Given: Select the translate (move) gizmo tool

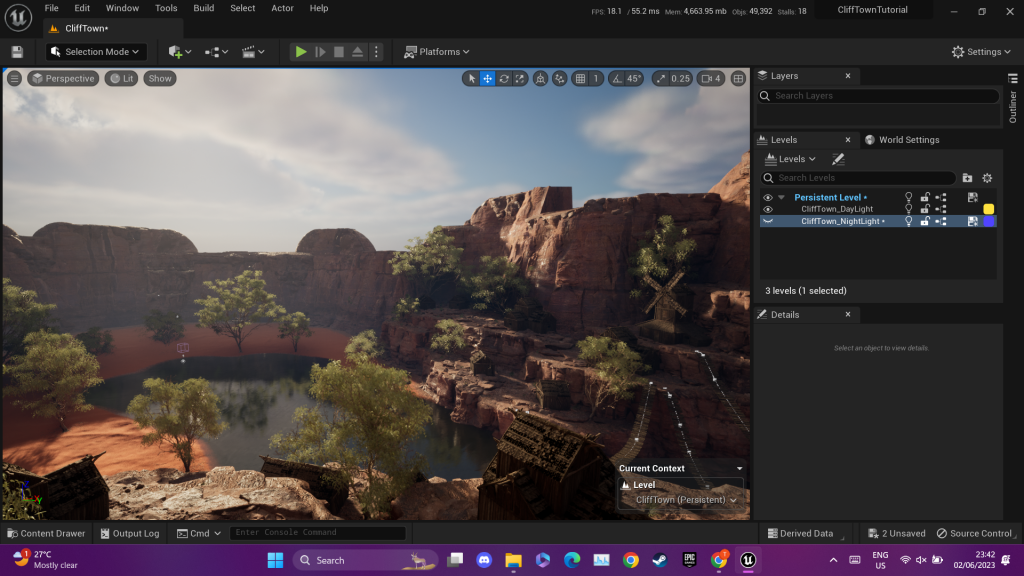Looking at the screenshot, I should pos(488,79).
